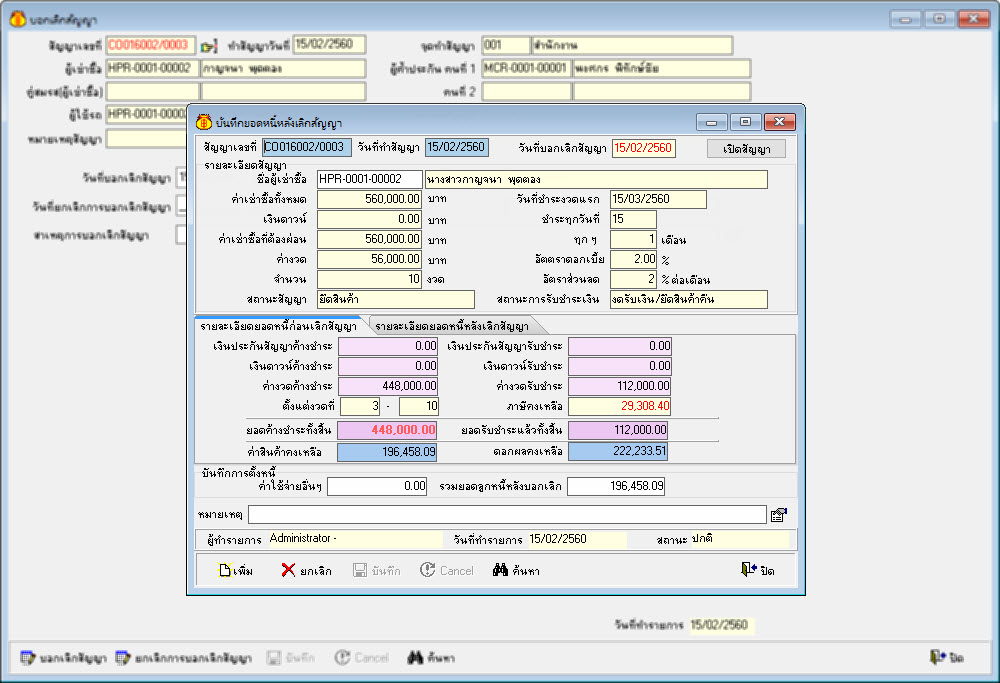1000x683 pixels.
Task: Click the ค่างวดรับชำระ field 112,000.00
Action: (x=620, y=386)
